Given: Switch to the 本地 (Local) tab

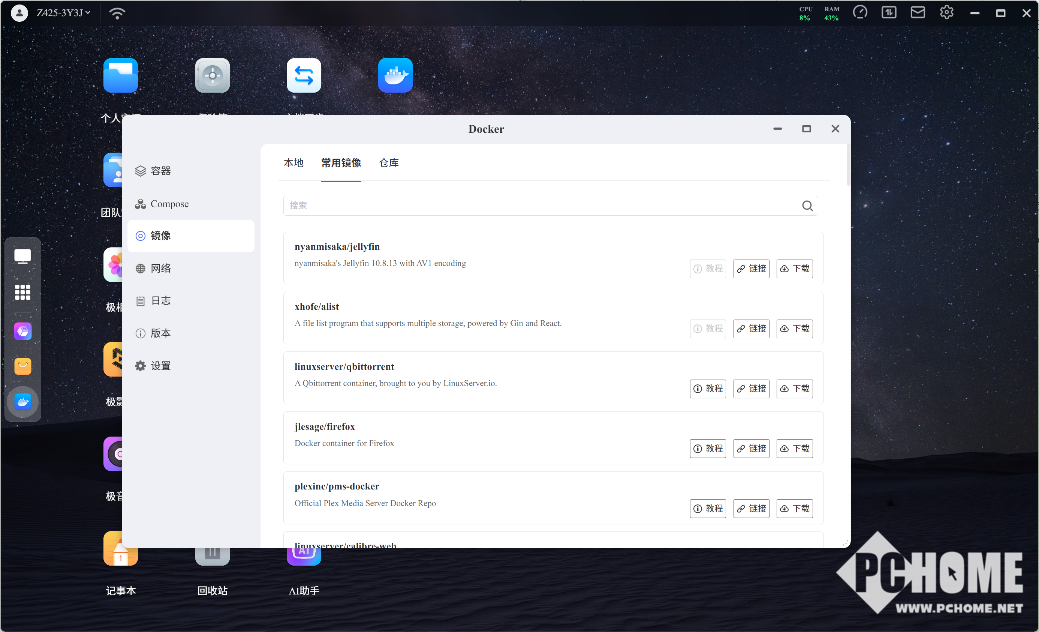Looking at the screenshot, I should [293, 163].
